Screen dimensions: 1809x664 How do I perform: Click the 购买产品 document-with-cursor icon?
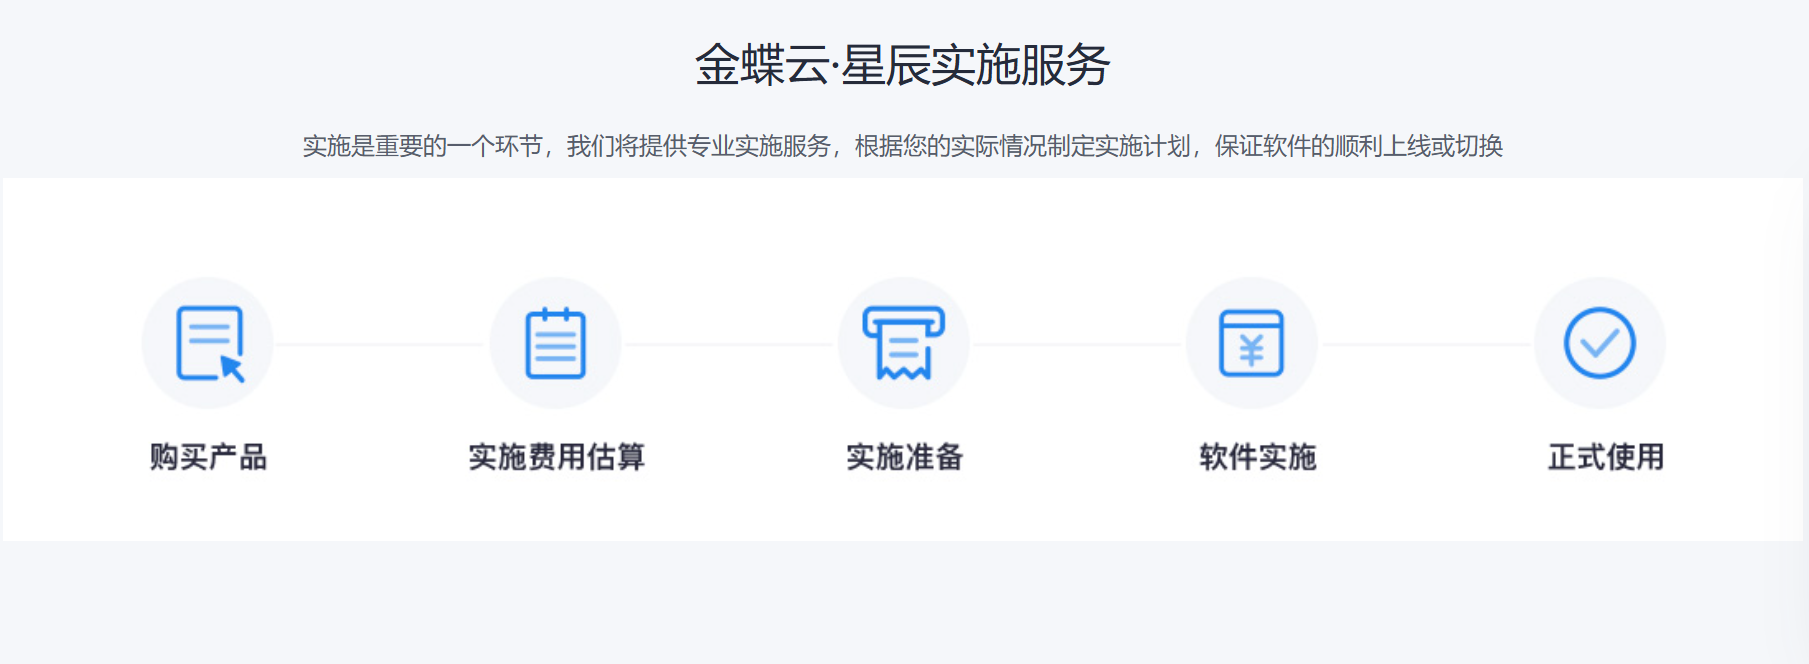point(208,343)
